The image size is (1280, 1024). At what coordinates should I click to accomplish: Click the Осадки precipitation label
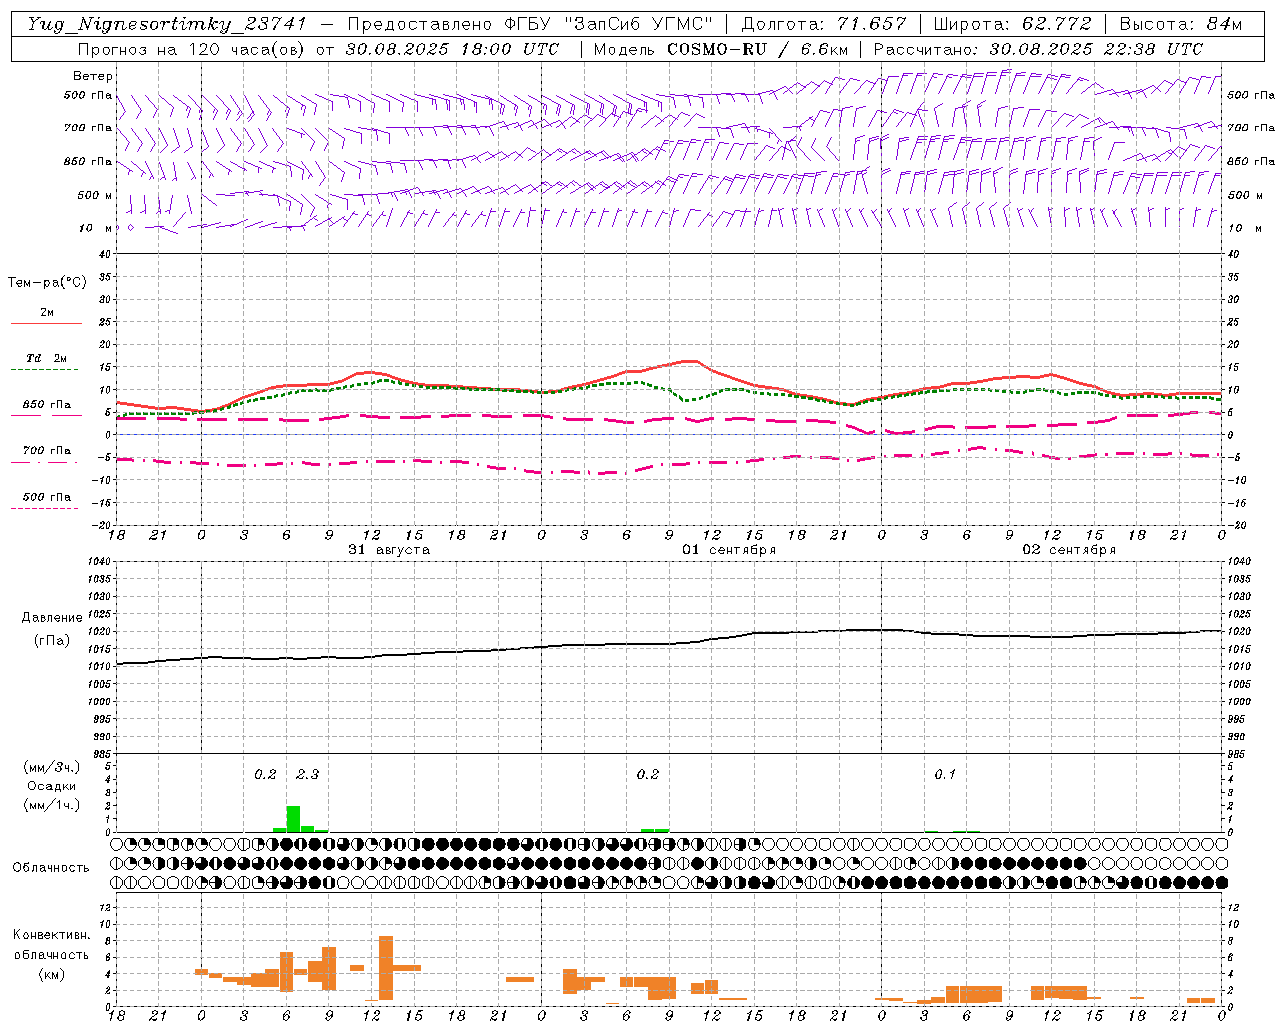click(51, 786)
